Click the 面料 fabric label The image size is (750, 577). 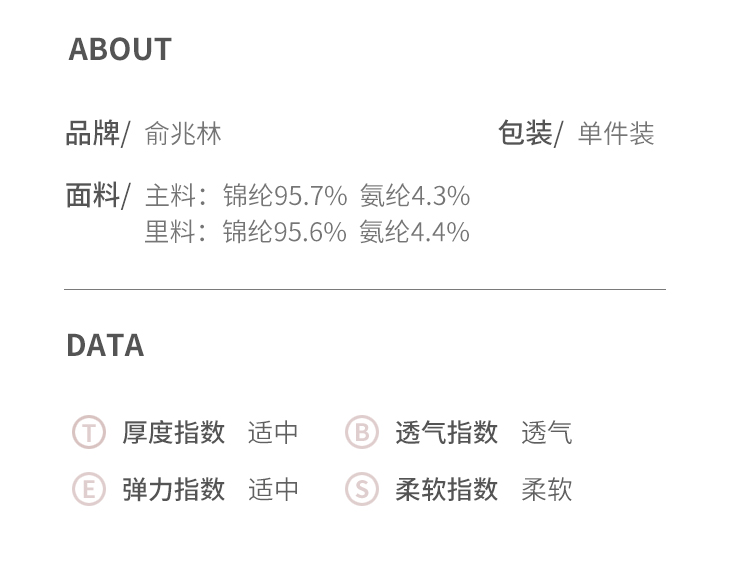coord(93,195)
